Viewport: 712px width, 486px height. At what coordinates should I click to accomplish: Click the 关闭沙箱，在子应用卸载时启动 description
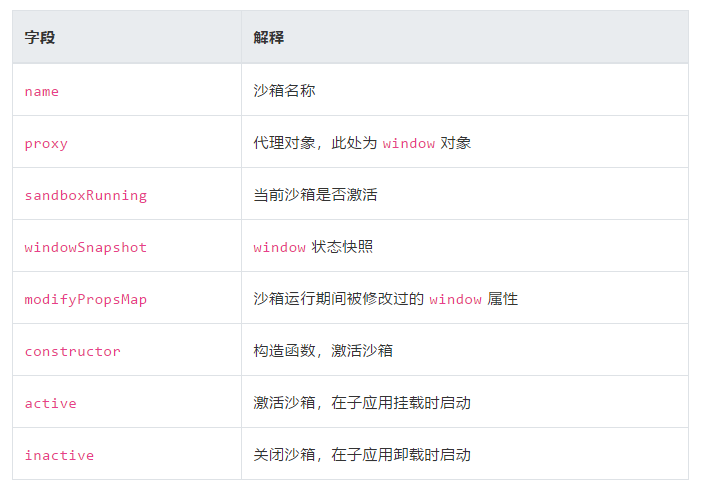[x=362, y=455]
